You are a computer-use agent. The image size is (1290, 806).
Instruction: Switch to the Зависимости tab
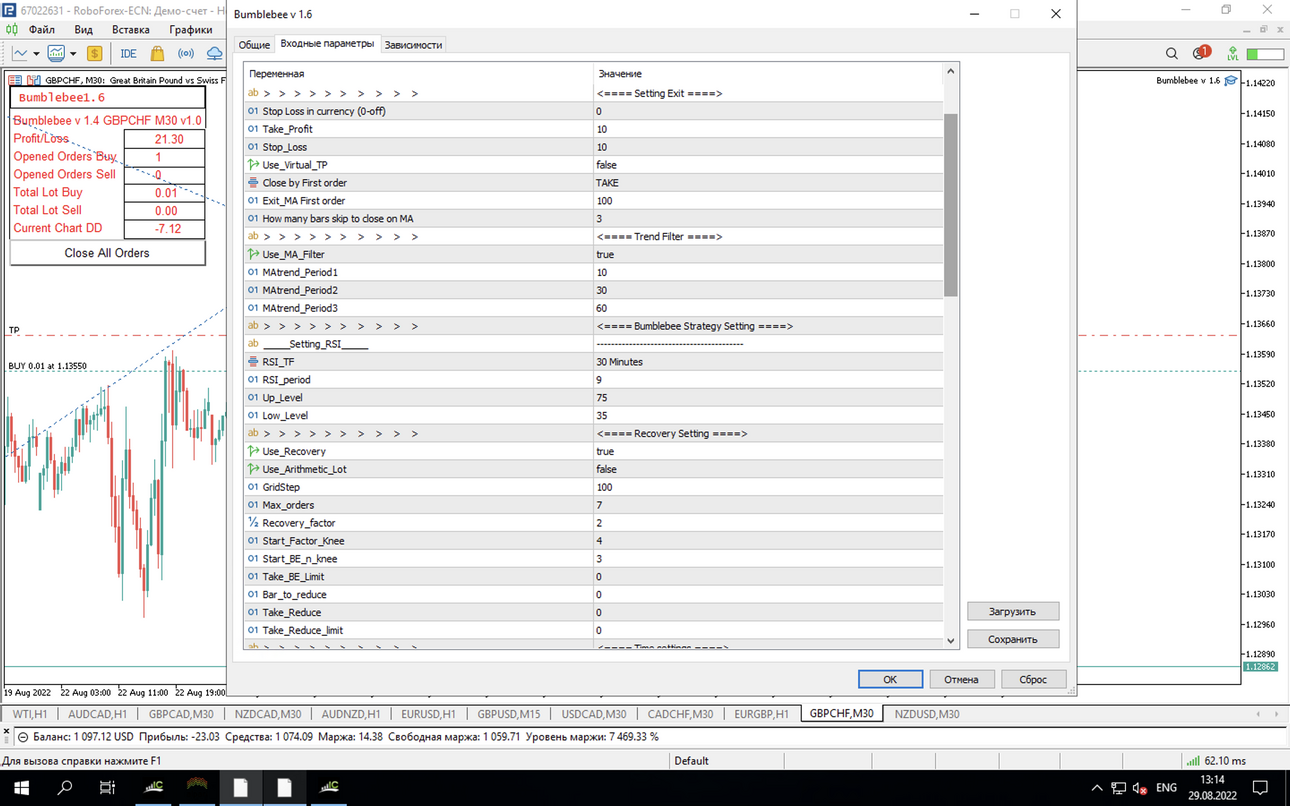413,45
